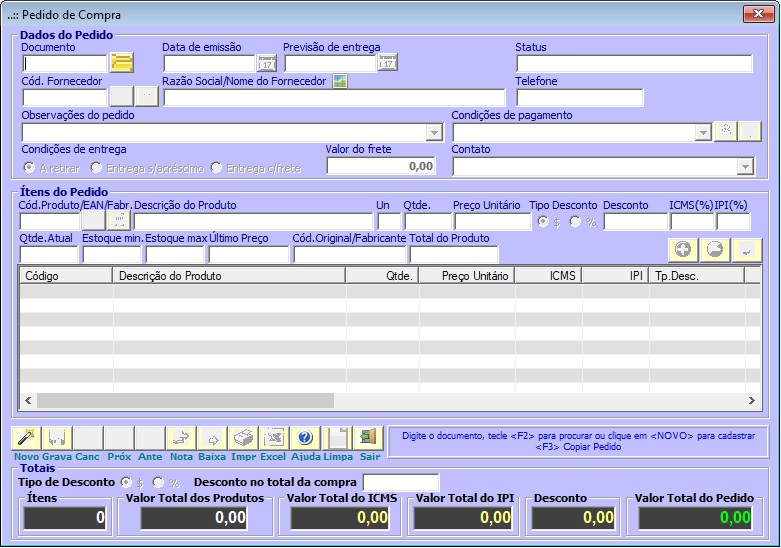Close the Pedido de Compra window
This screenshot has width=781, height=548.
click(x=759, y=13)
